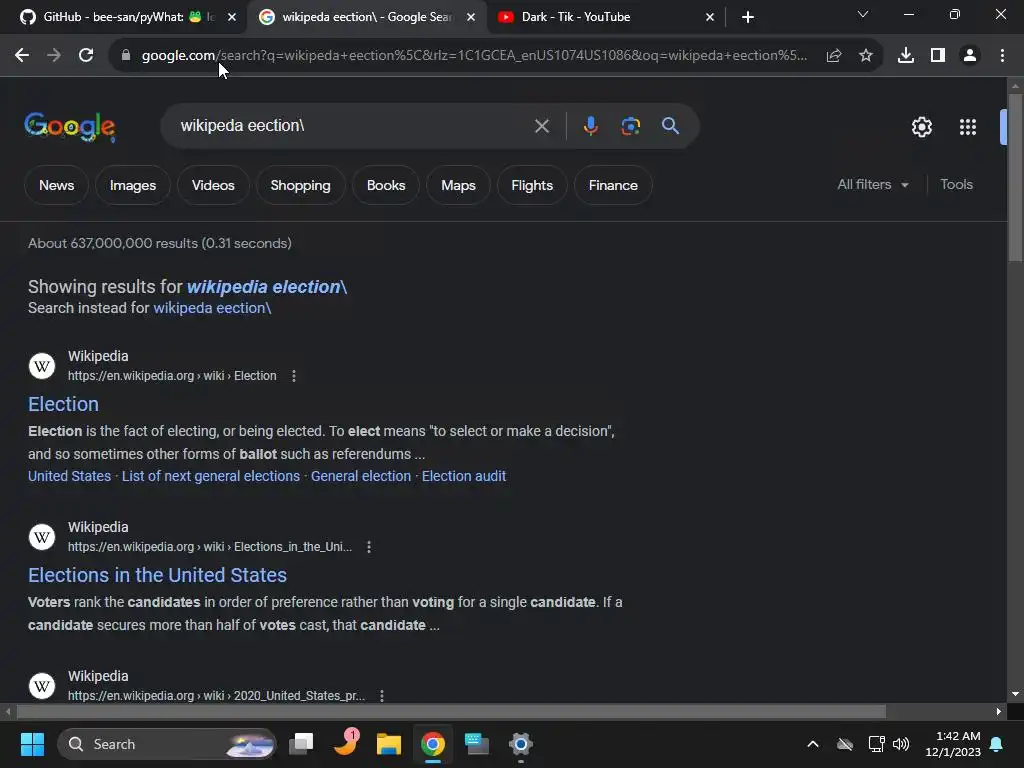Screen dimensions: 1024x768
Task: Open corrected 'wikipedia election\' link
Action: [x=266, y=287]
